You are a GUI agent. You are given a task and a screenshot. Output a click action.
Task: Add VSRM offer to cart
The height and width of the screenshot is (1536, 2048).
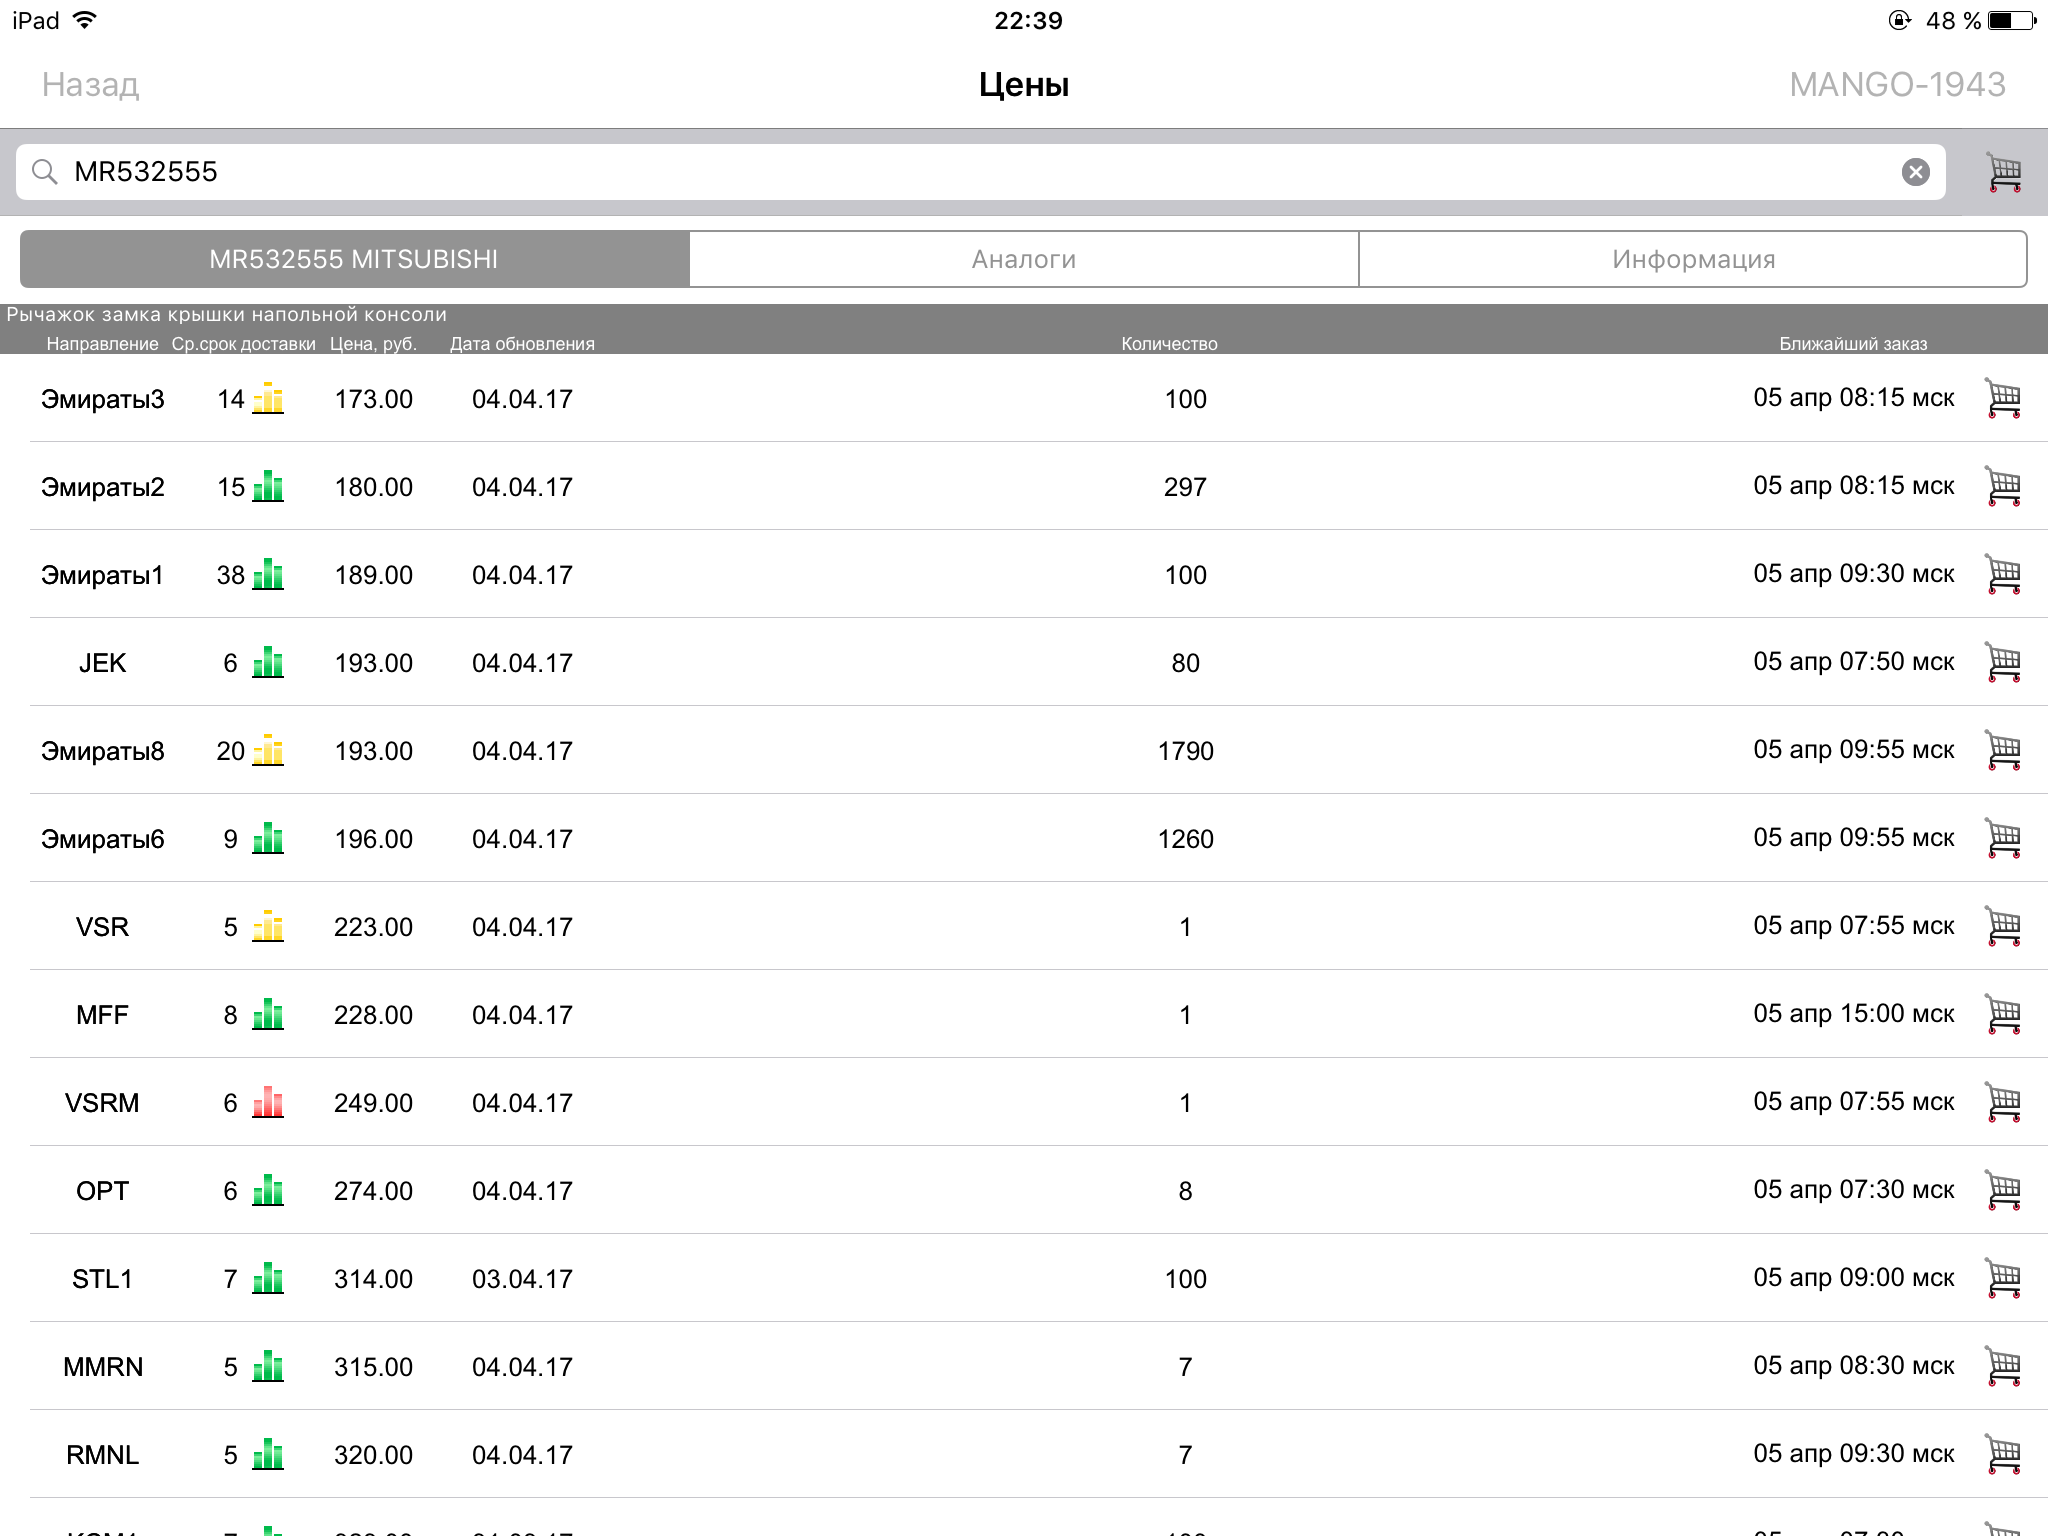coord(2003,1103)
